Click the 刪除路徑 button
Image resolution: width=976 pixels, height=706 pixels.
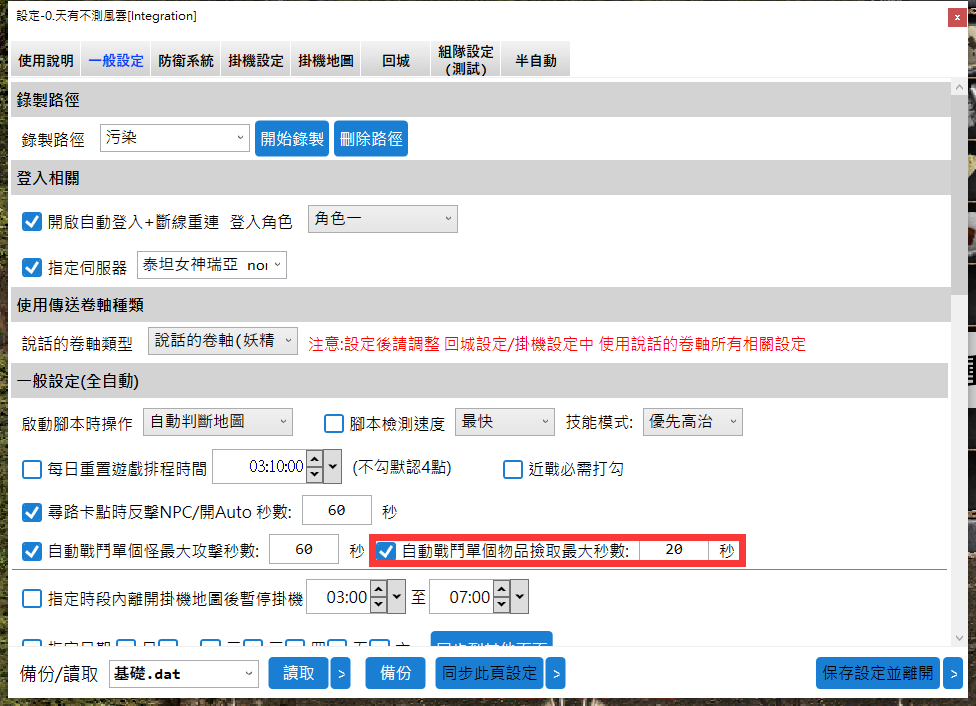click(371, 139)
